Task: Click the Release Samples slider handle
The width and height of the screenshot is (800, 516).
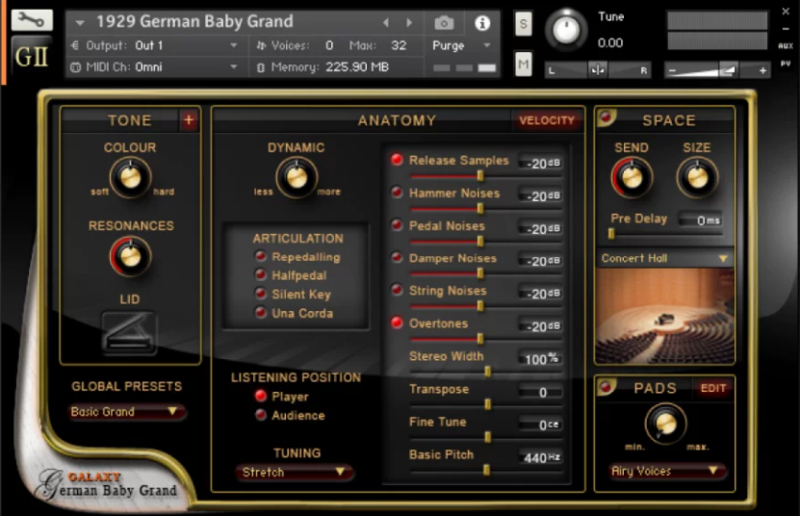Action: pos(480,176)
